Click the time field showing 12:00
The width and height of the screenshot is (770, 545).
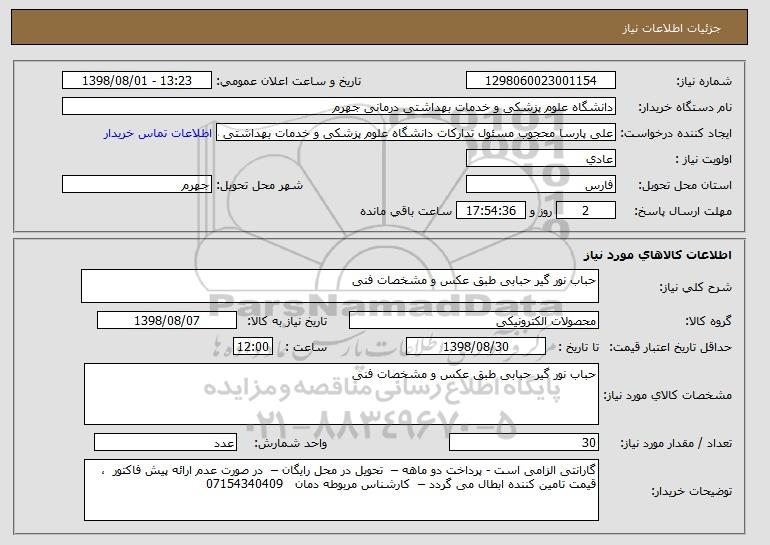[x=253, y=347]
